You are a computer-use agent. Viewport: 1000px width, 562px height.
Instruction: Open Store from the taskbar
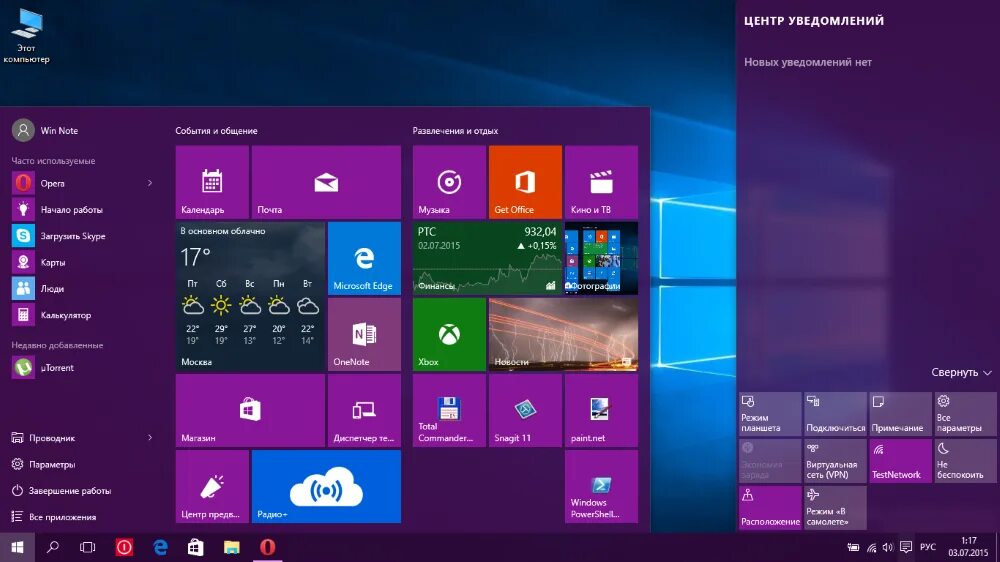(196, 547)
